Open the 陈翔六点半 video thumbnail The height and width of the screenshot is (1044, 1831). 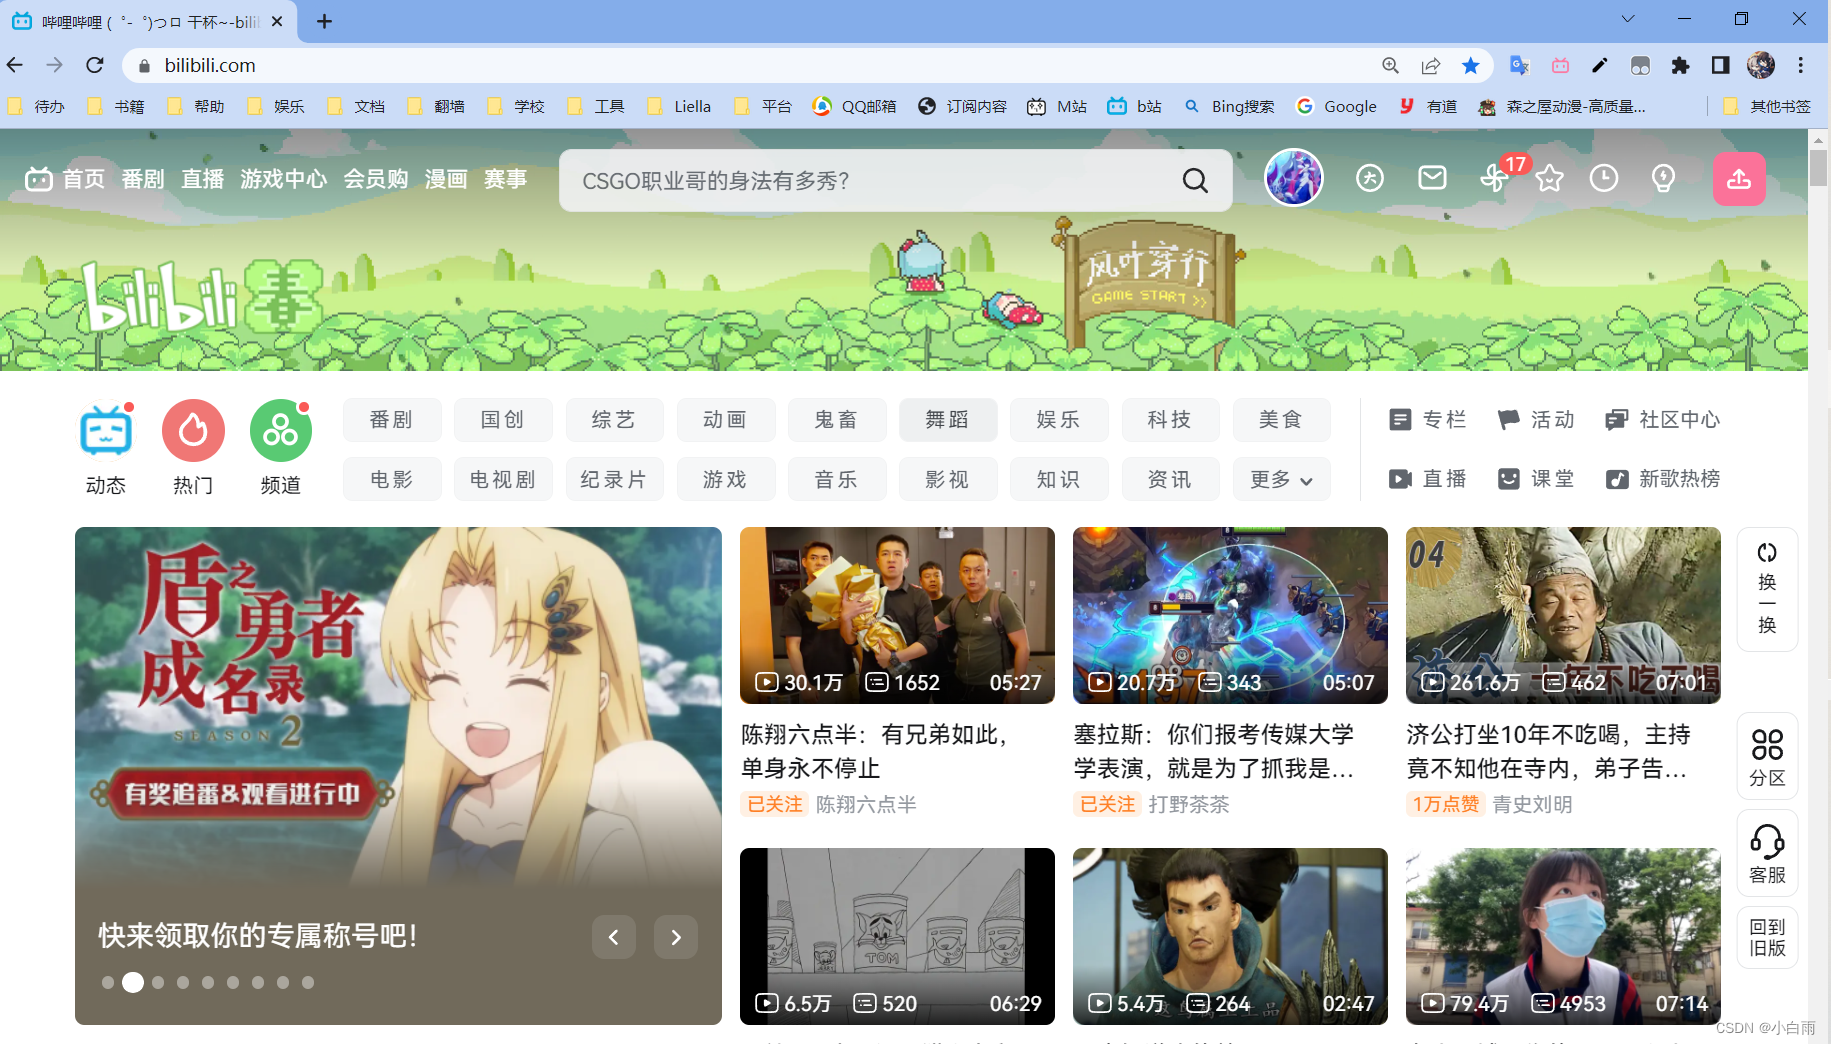[897, 615]
